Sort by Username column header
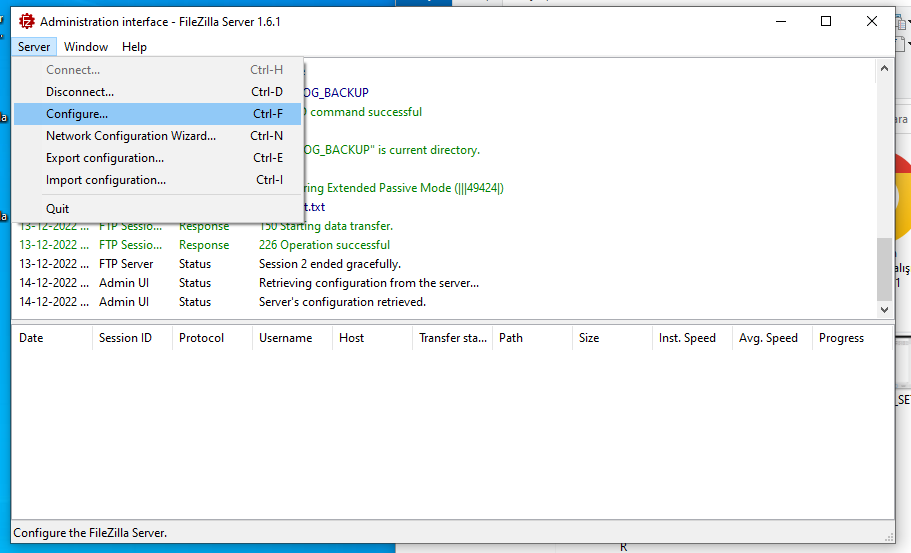This screenshot has height=553, width=911. click(292, 338)
